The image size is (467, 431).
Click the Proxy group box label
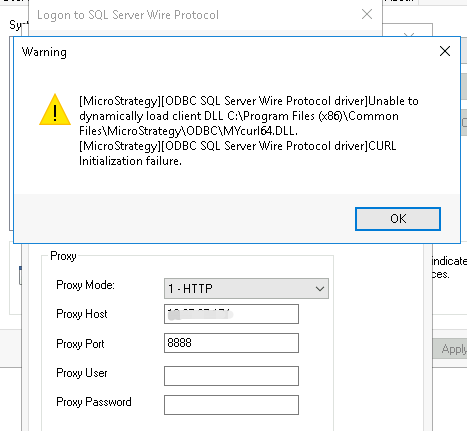[x=63, y=256]
